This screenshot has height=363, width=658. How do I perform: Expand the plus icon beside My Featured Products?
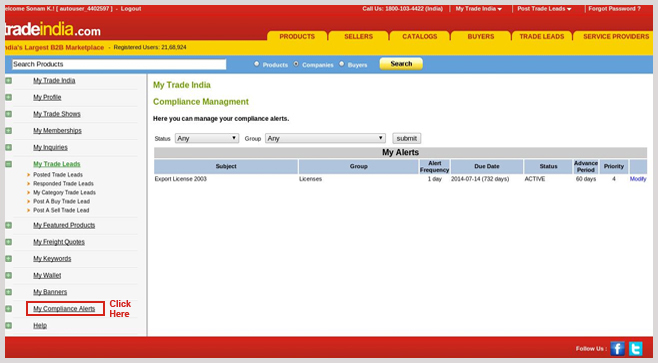[x=8, y=225]
